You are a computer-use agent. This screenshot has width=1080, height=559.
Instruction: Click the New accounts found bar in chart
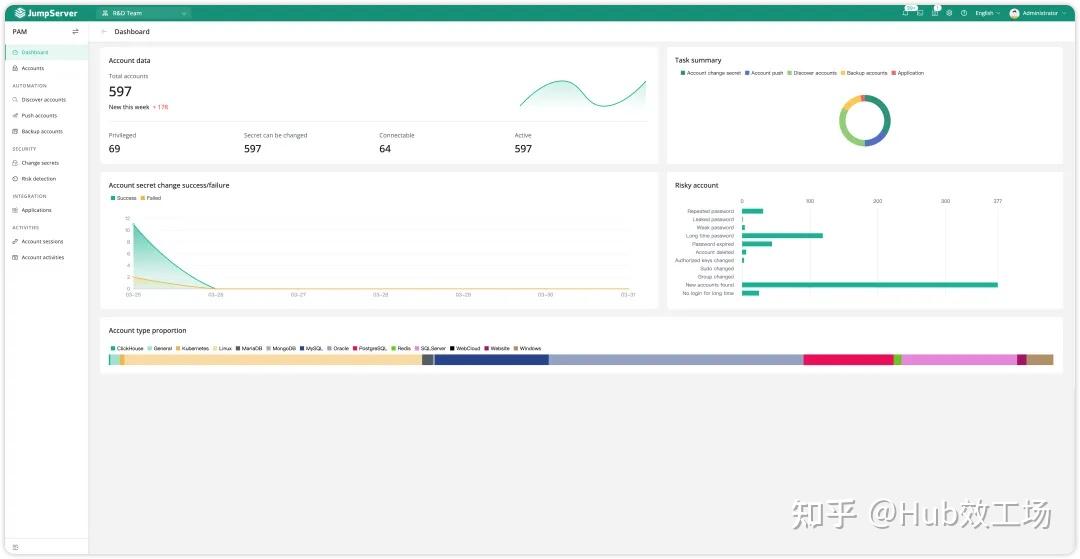(869, 285)
